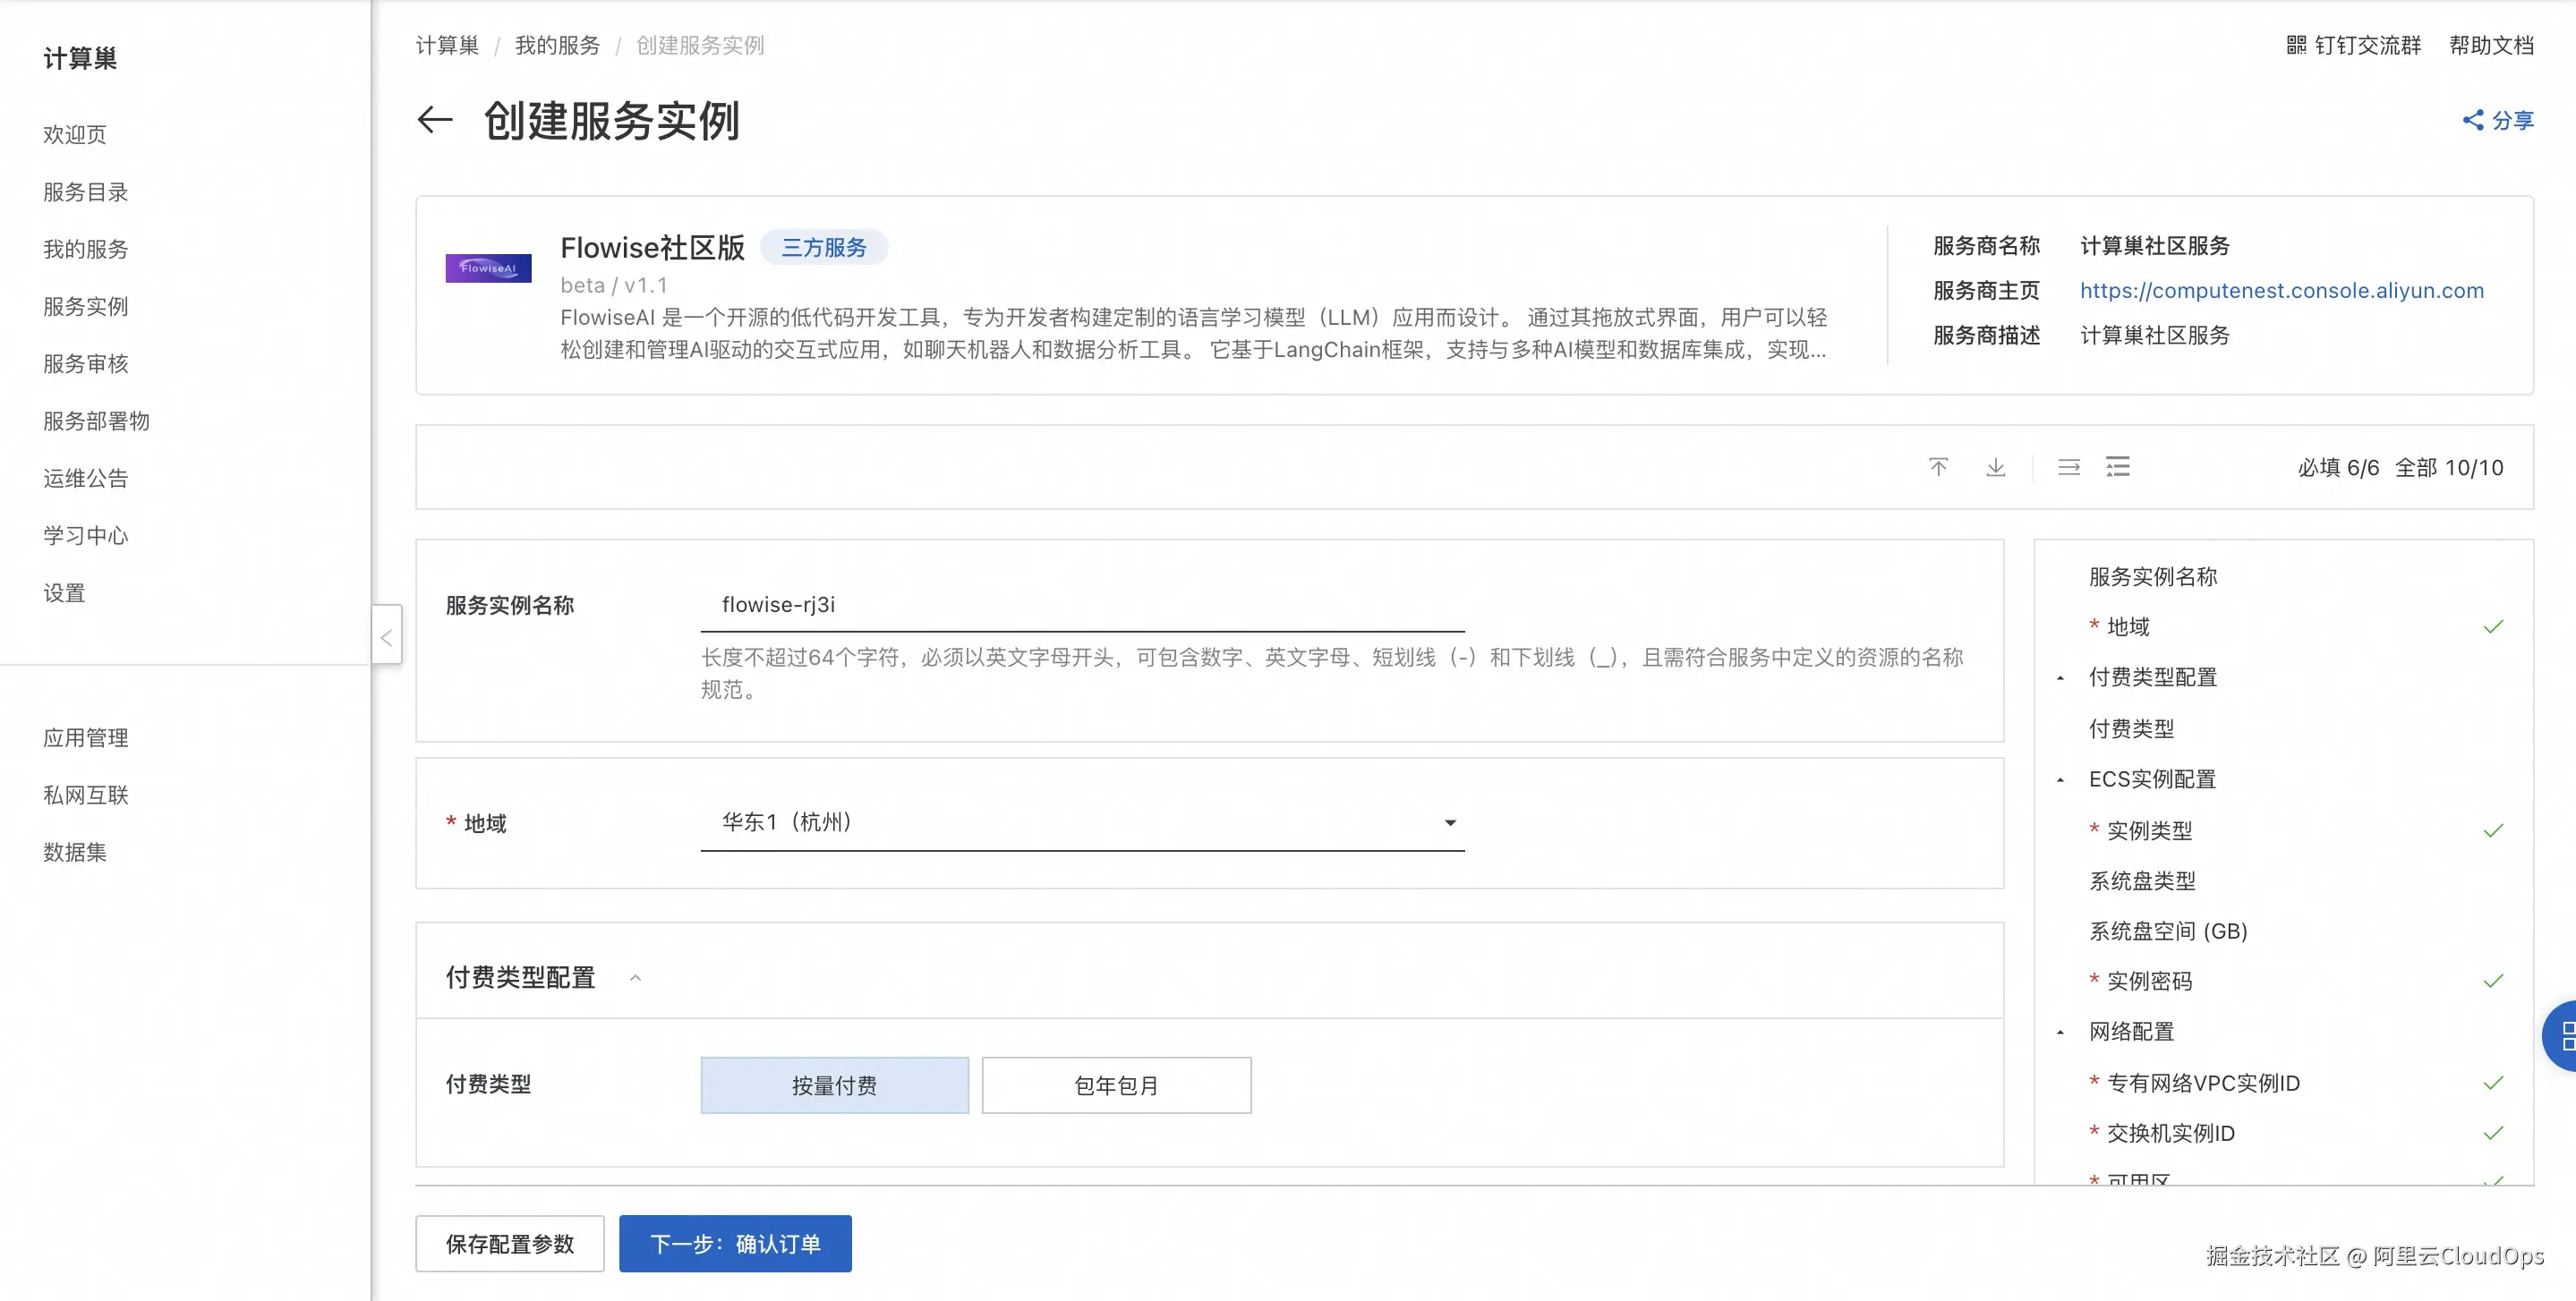Image resolution: width=2576 pixels, height=1301 pixels.
Task: Click the scroll-to-top icon in the form toolbar
Action: click(x=1938, y=466)
